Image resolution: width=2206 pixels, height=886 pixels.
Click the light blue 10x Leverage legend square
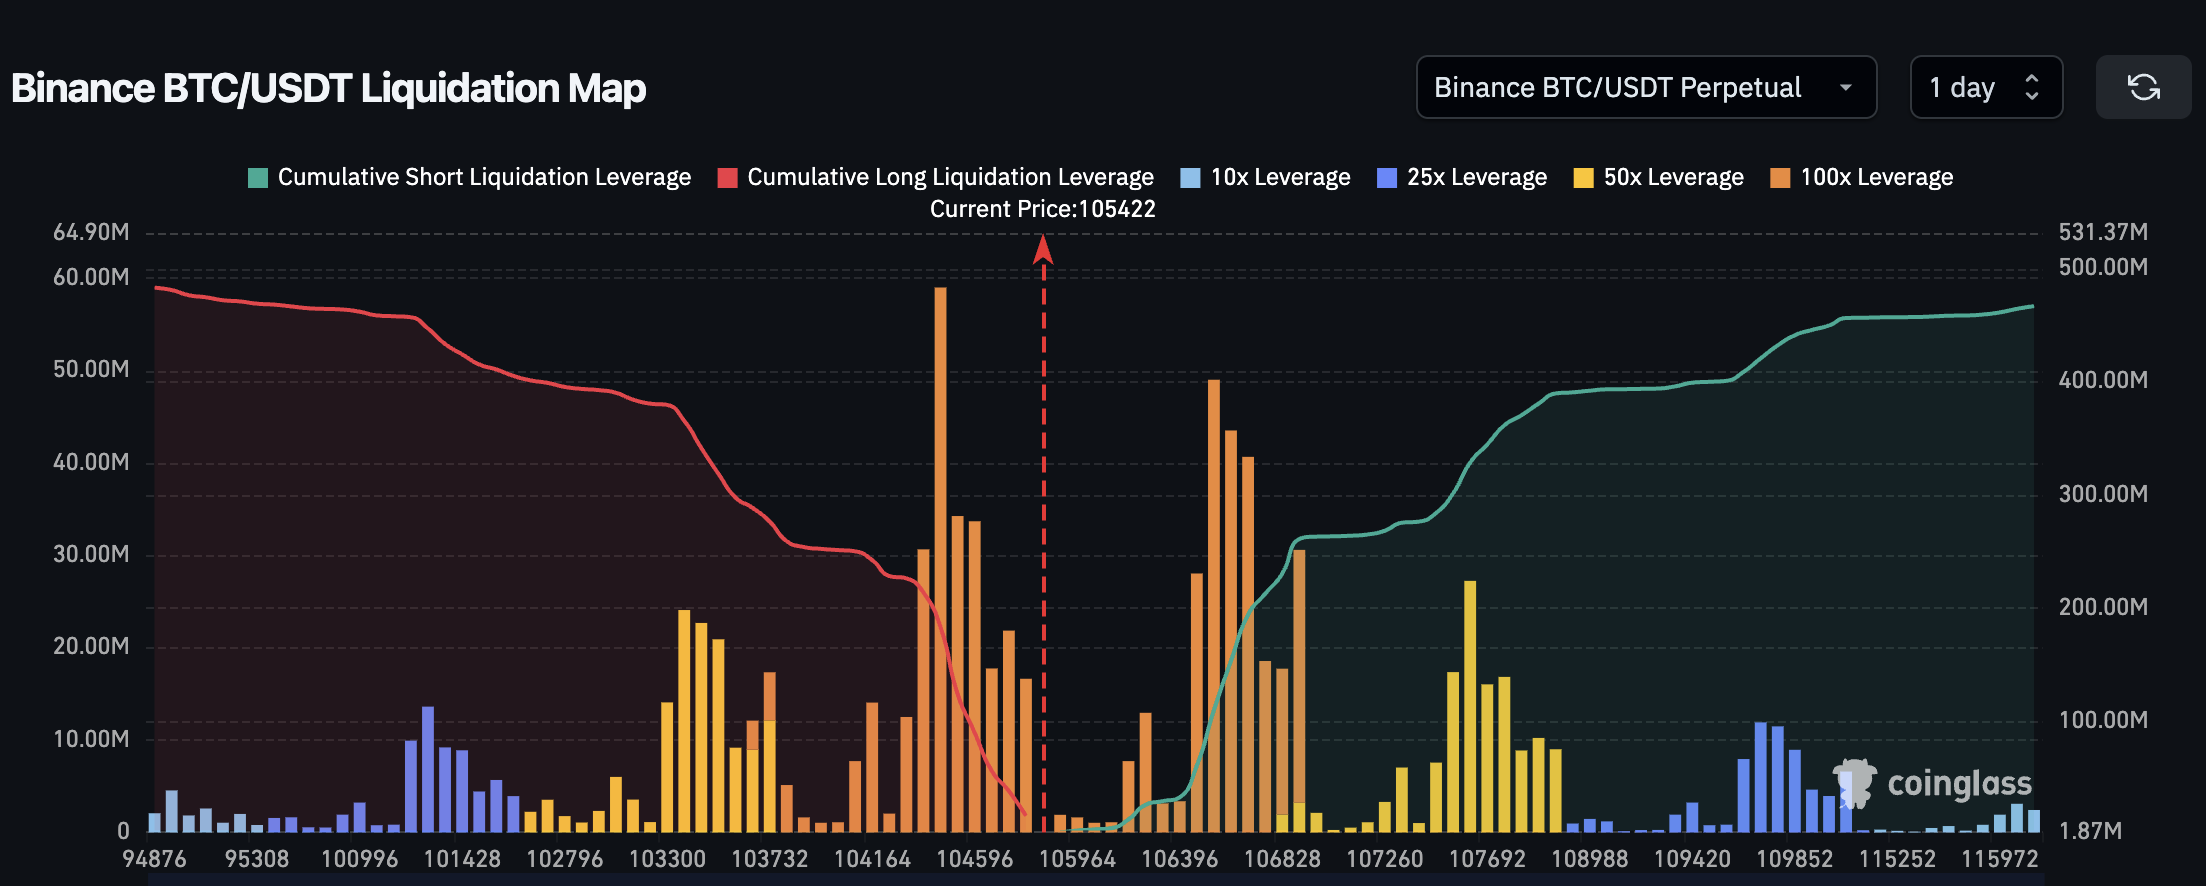point(1190,178)
